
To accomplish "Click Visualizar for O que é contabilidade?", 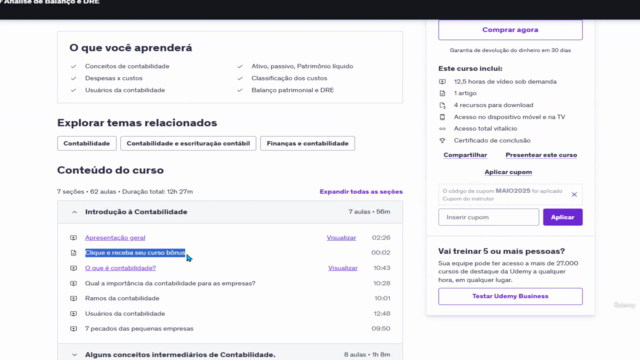I will pyautogui.click(x=343, y=268).
